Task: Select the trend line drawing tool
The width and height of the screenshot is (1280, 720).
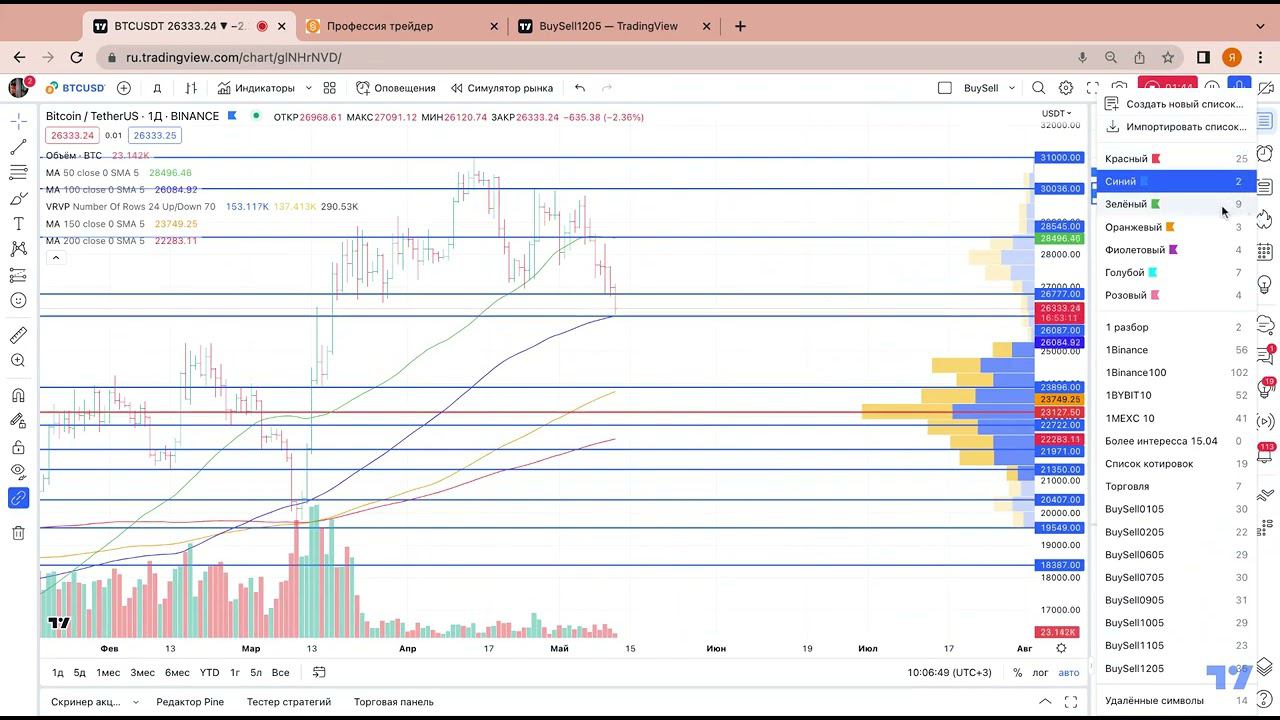Action: point(18,147)
